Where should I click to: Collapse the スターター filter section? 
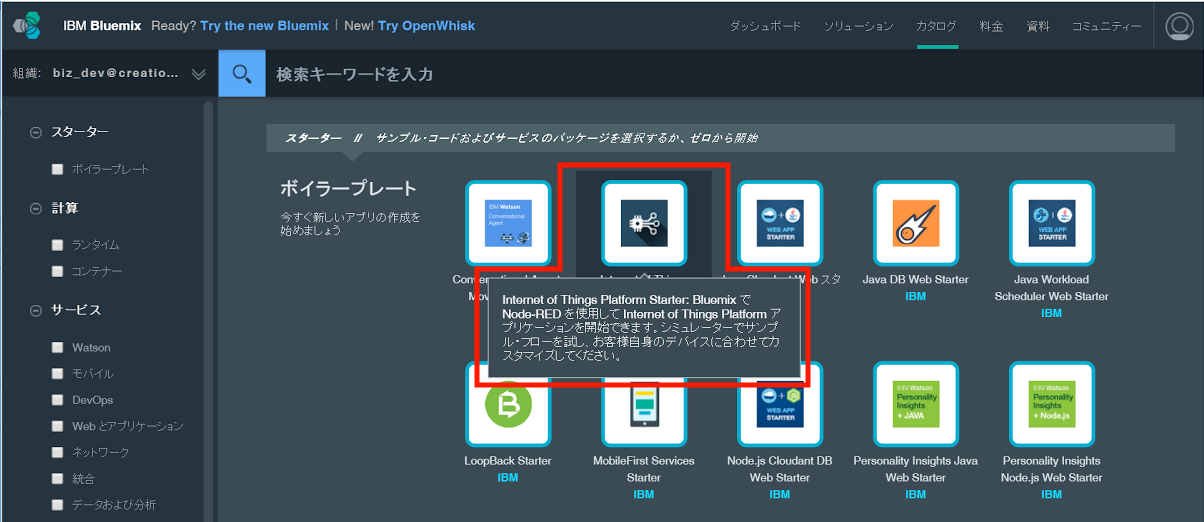click(36, 132)
